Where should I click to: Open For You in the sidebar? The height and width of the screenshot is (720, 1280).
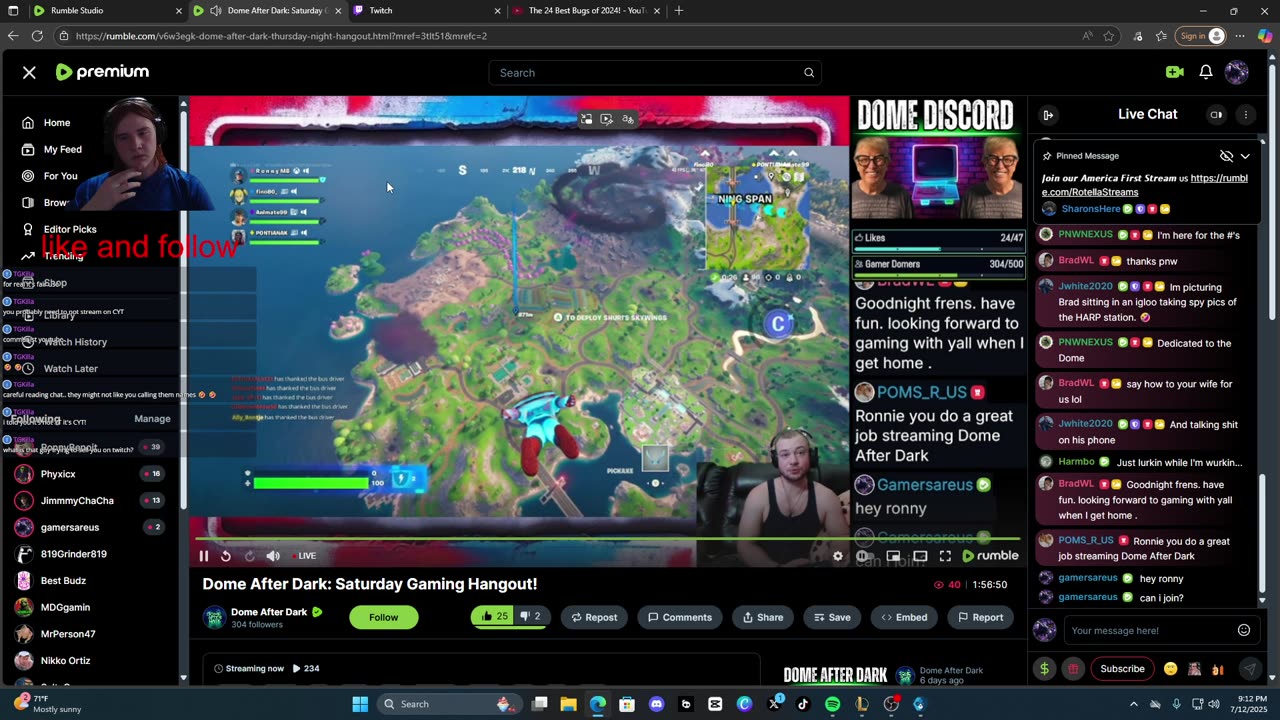[x=60, y=176]
